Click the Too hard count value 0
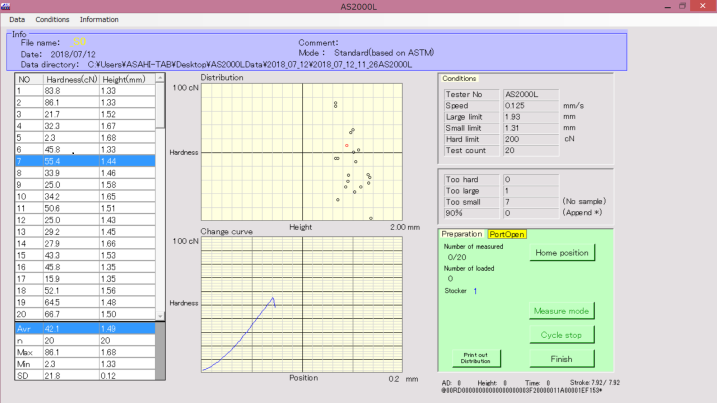 point(530,180)
